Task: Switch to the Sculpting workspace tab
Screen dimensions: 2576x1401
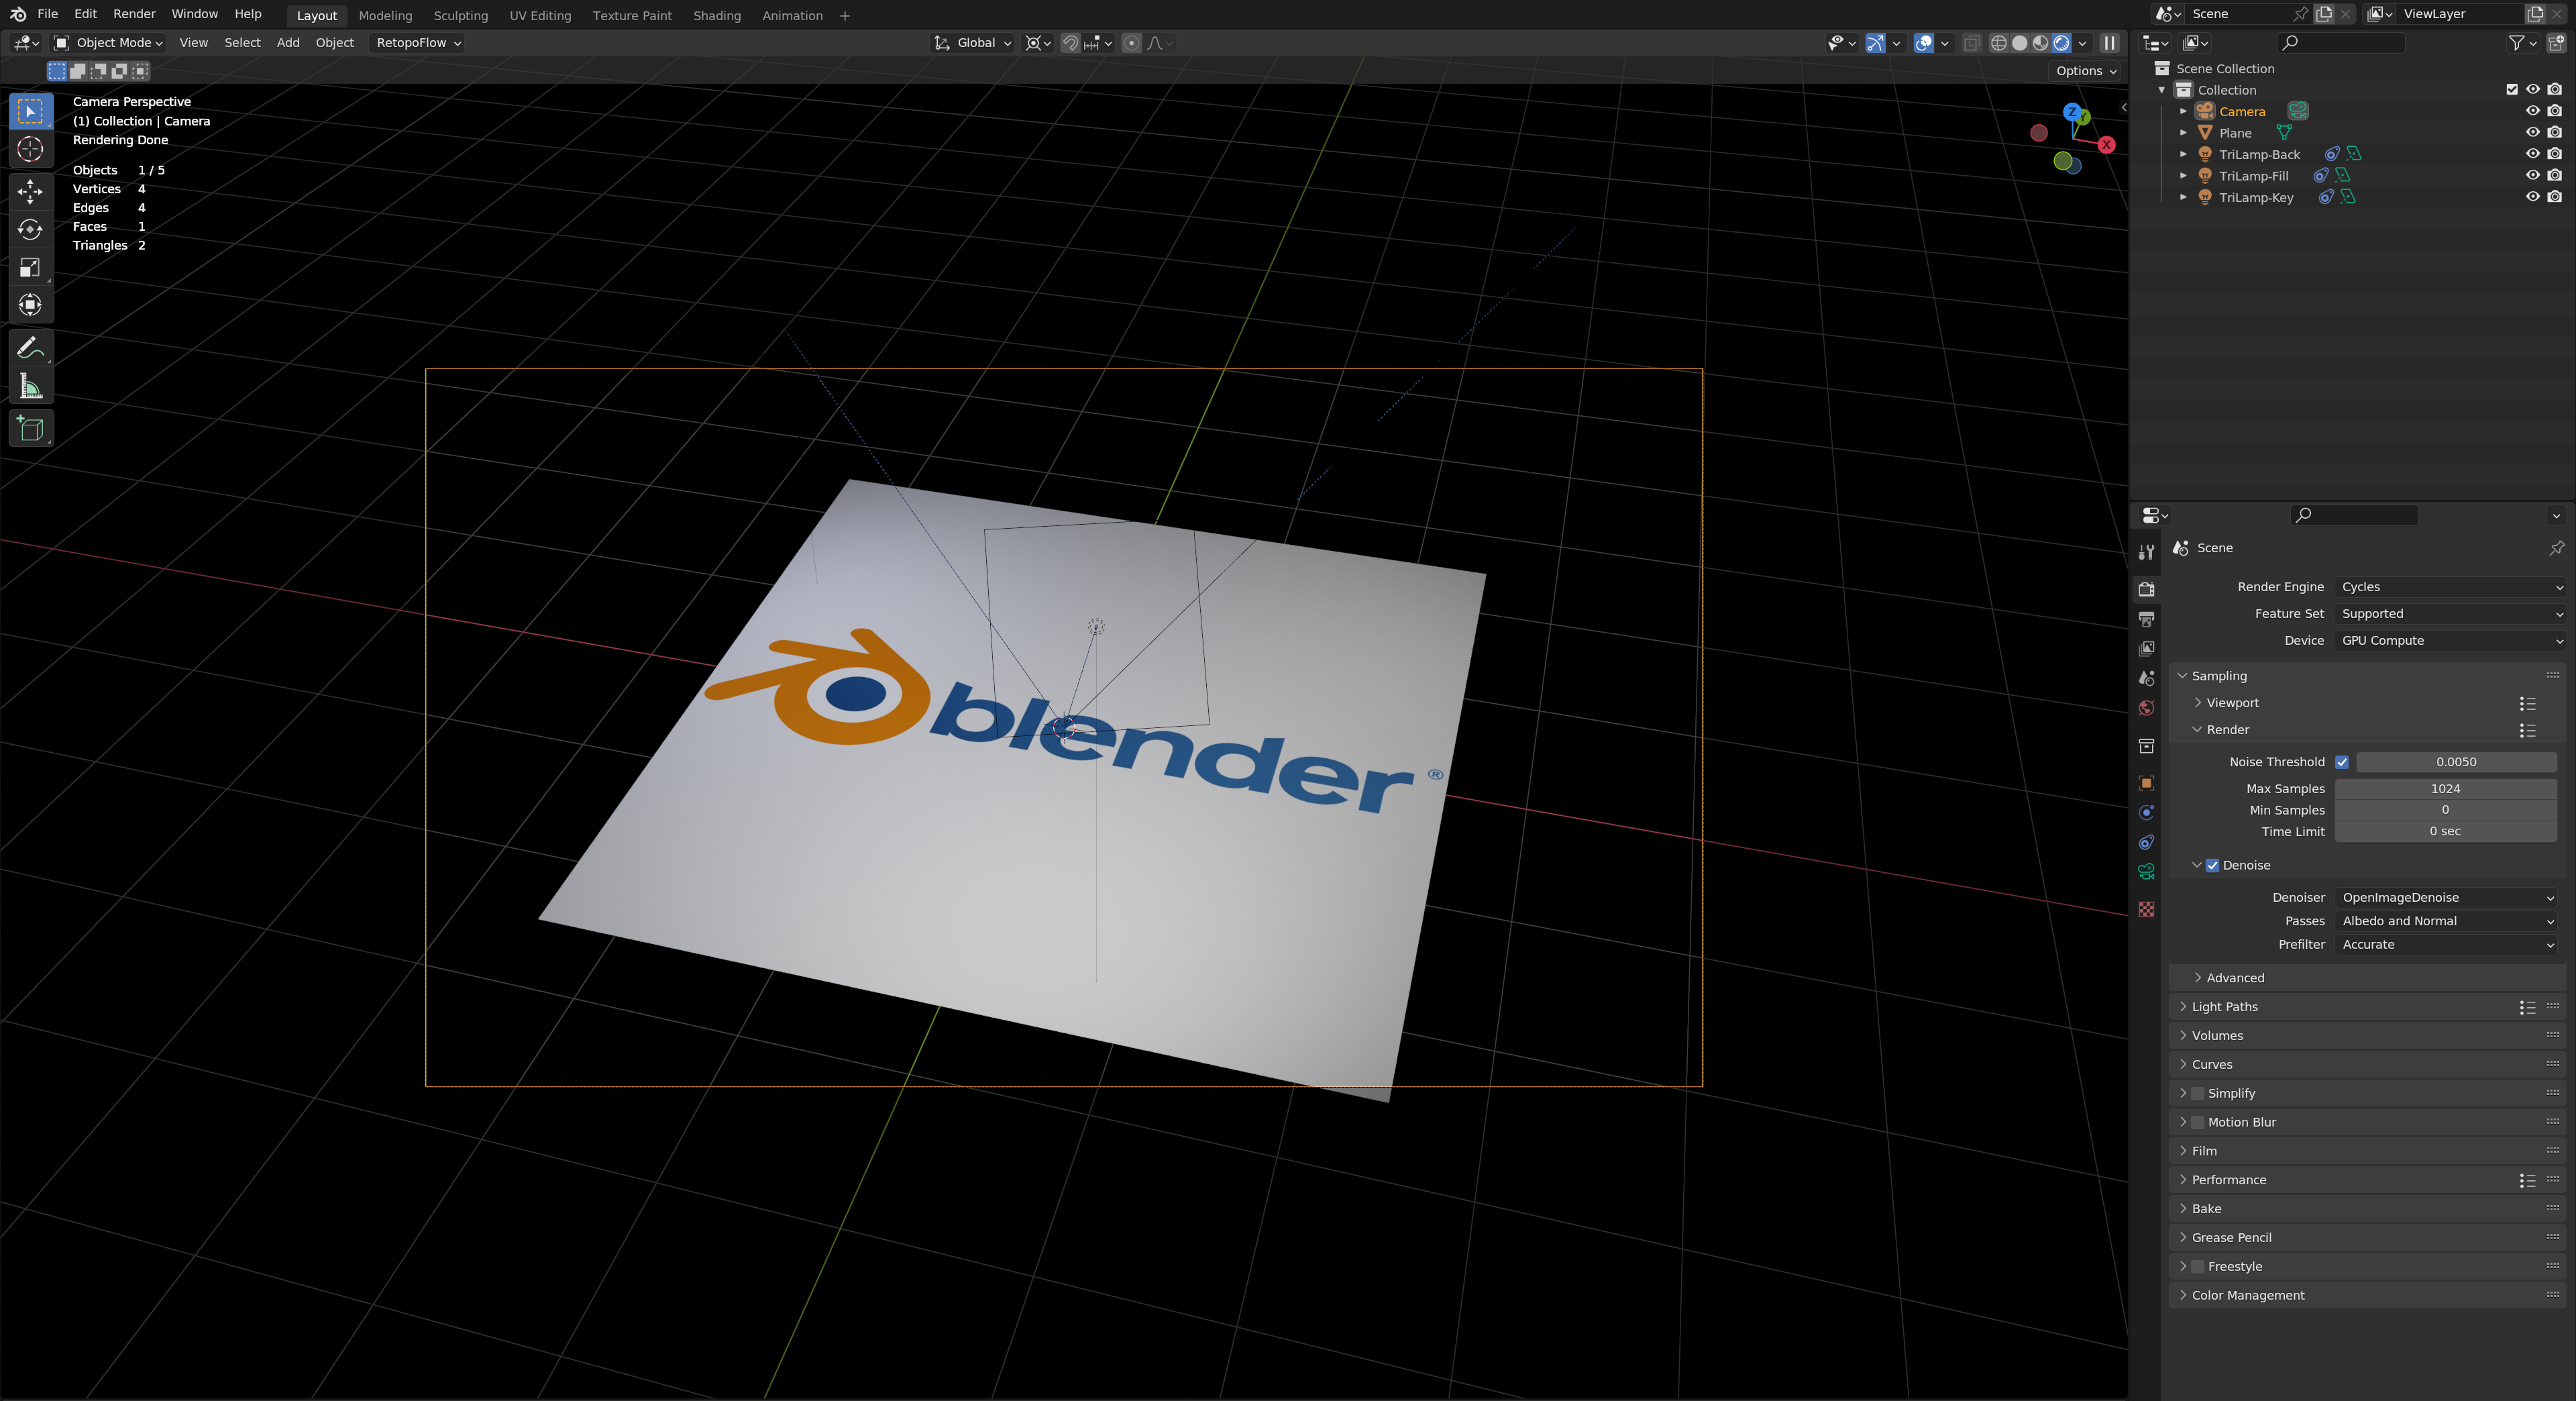Action: (x=460, y=15)
